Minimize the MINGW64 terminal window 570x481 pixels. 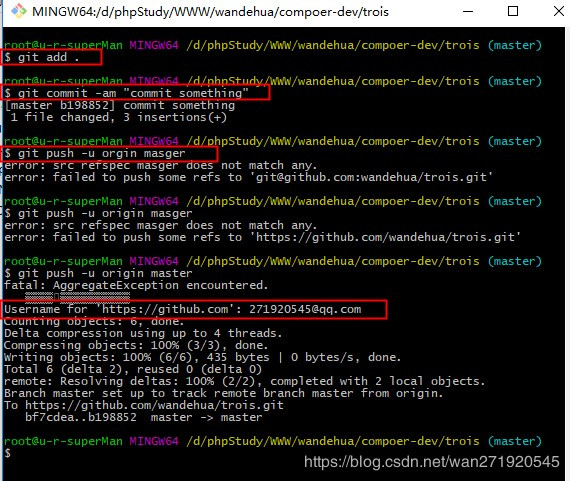(468, 11)
